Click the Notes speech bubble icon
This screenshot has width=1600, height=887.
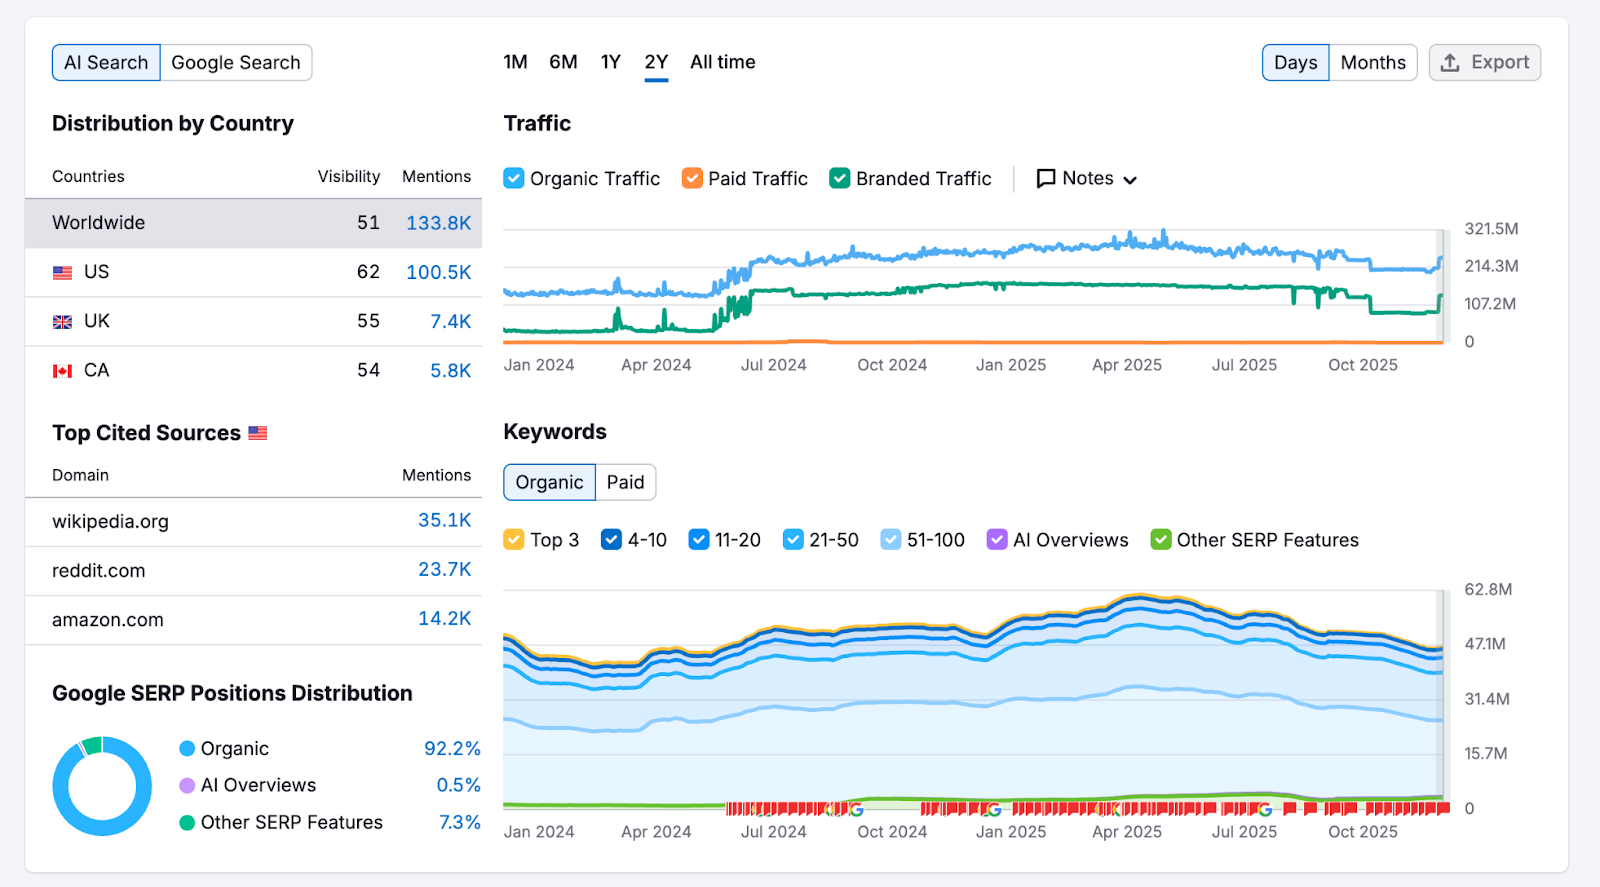point(1046,179)
